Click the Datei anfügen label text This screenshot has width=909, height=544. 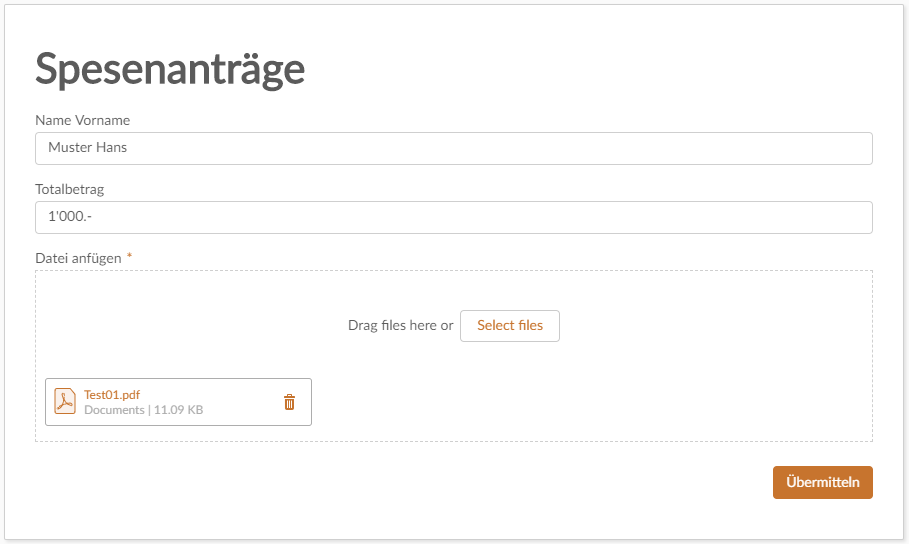78,258
